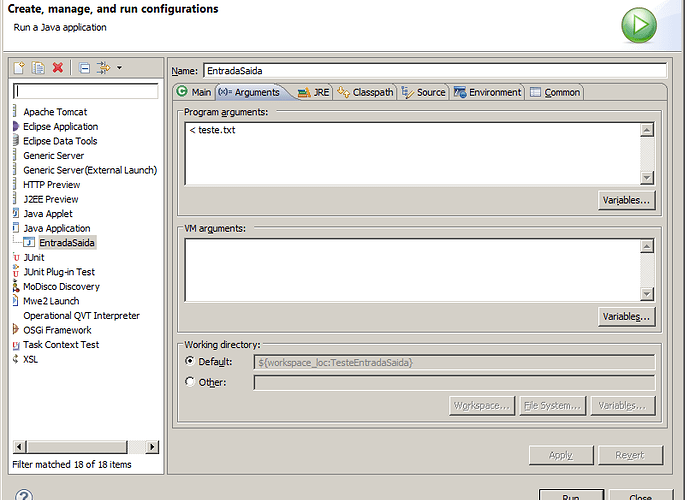Click the horizontal scrollbar thumb in list
The image size is (690, 500).
tap(77, 447)
